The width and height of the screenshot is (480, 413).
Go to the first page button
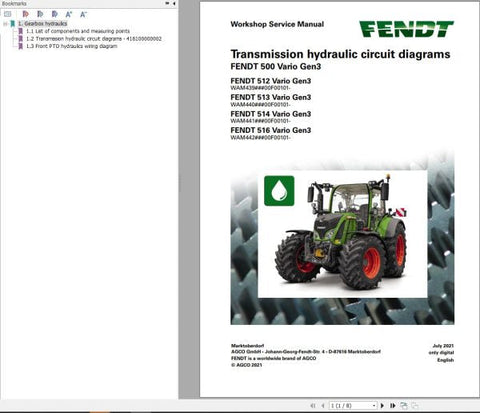tap(313, 405)
